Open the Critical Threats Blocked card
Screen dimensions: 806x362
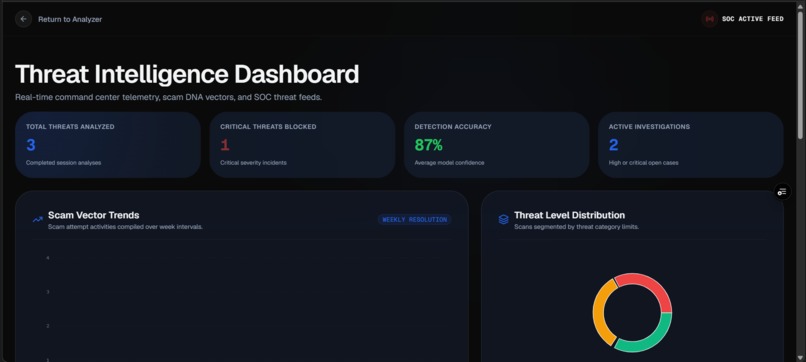[x=302, y=145]
